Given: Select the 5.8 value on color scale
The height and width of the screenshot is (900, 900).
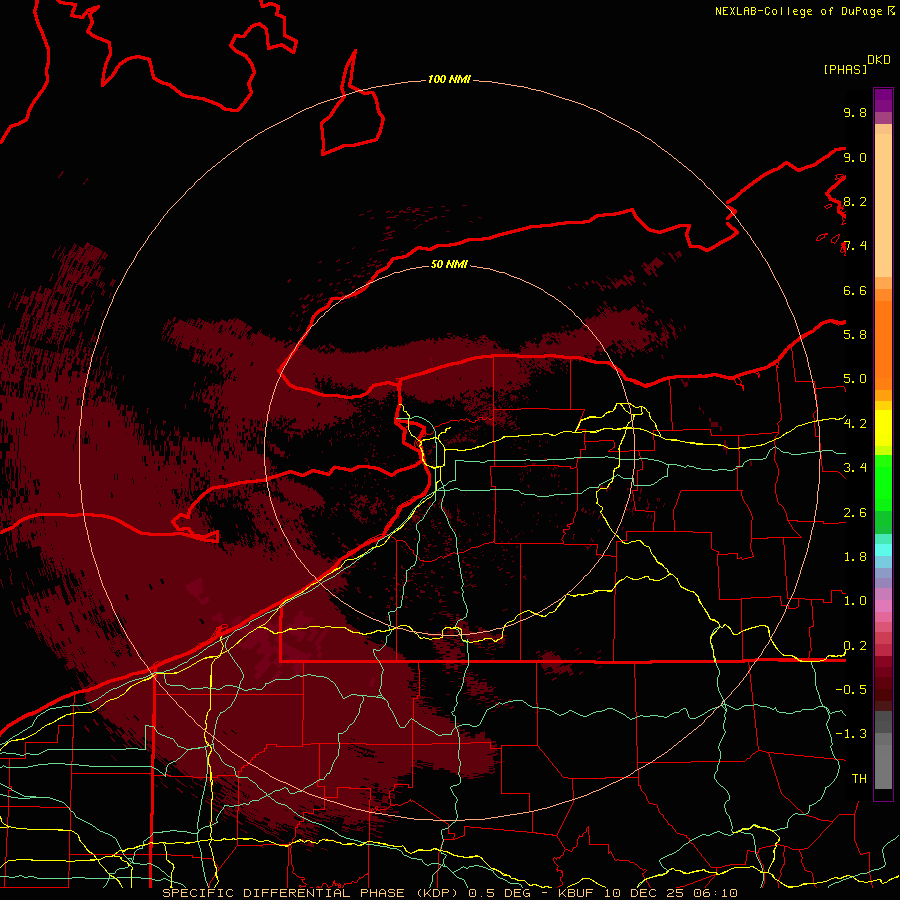Looking at the screenshot, I should [x=855, y=335].
